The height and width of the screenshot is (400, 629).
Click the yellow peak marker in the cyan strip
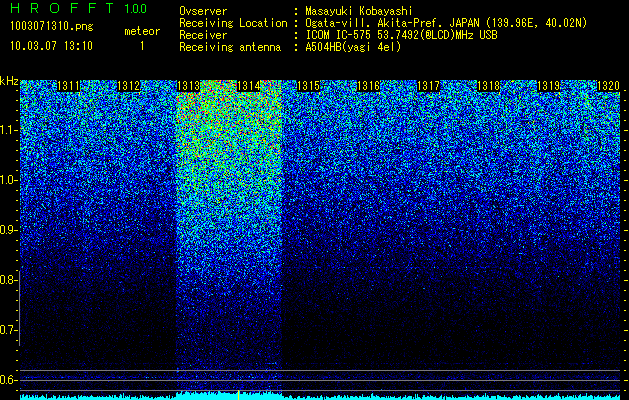coord(239,395)
